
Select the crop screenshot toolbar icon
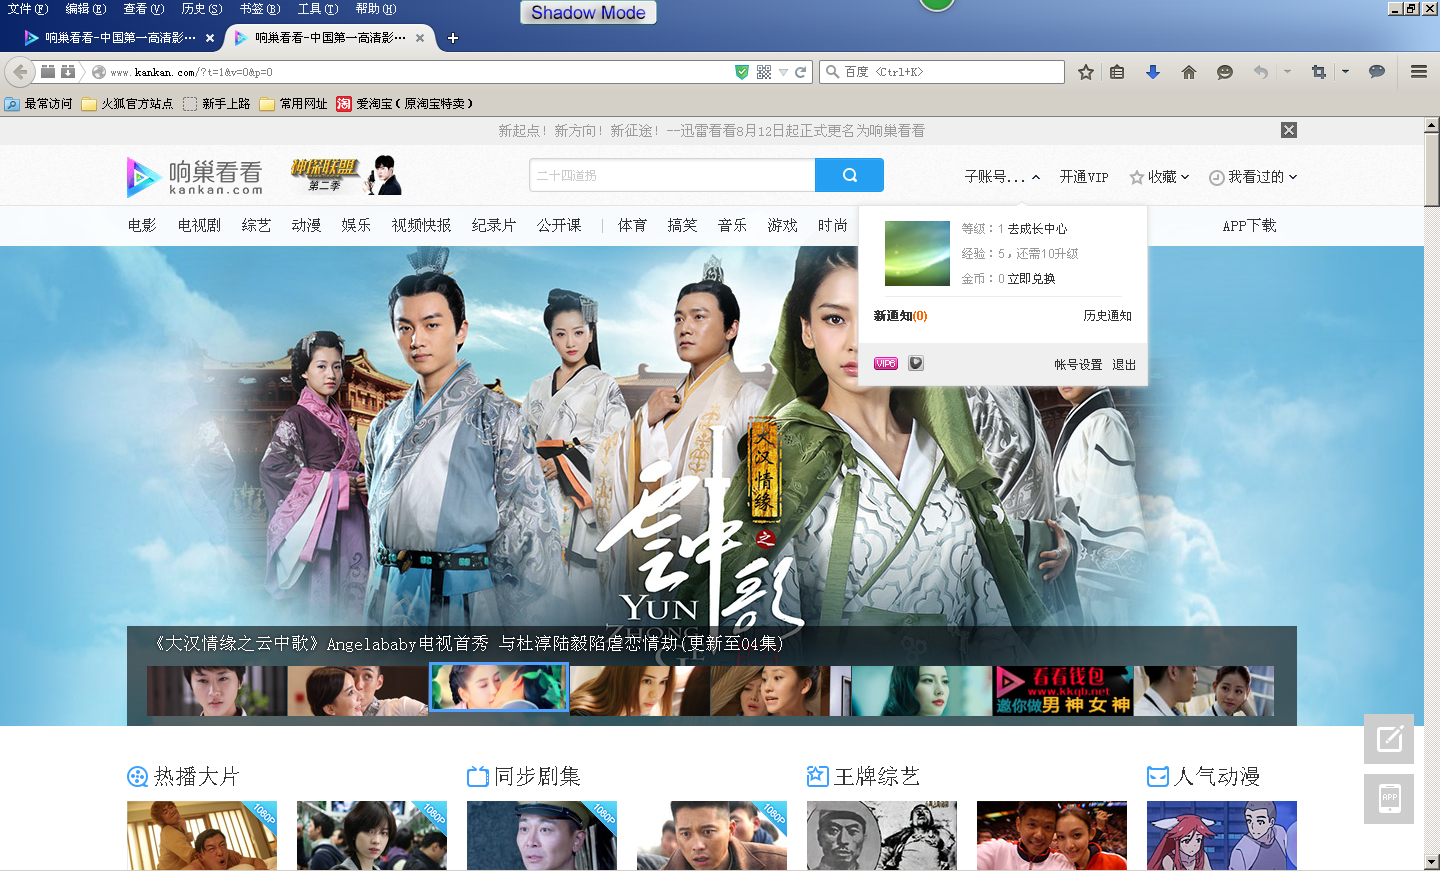(x=1319, y=72)
